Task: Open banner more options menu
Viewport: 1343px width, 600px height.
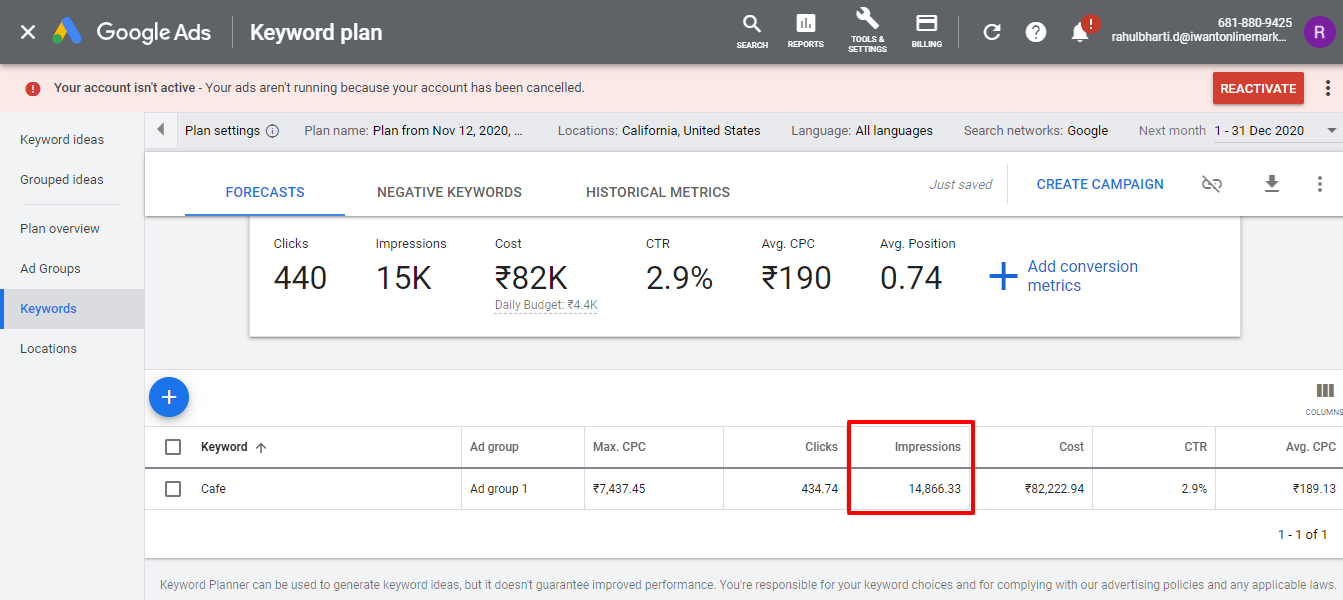Action: pos(1327,88)
